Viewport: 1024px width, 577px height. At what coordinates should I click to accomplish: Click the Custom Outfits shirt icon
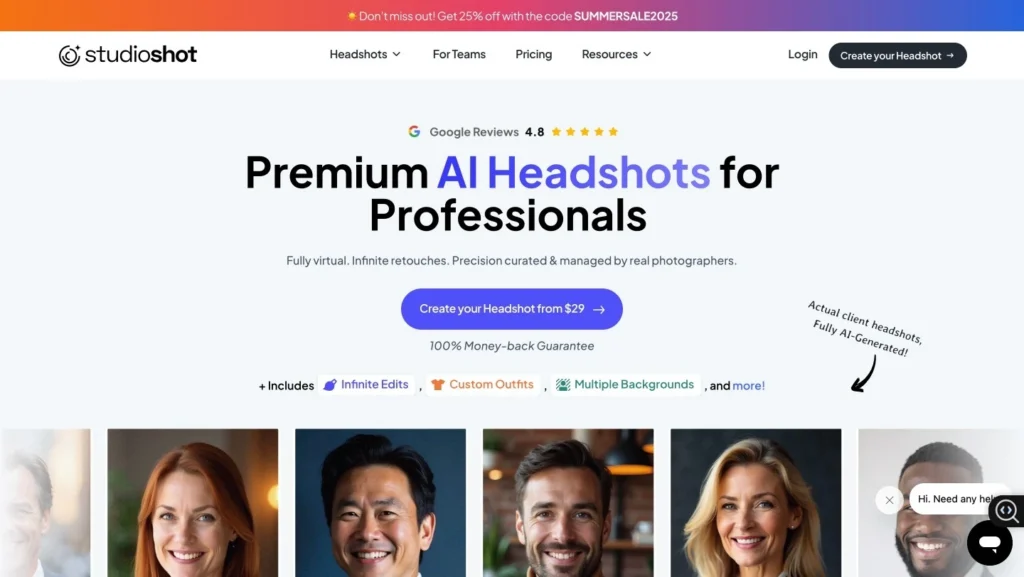click(x=438, y=385)
